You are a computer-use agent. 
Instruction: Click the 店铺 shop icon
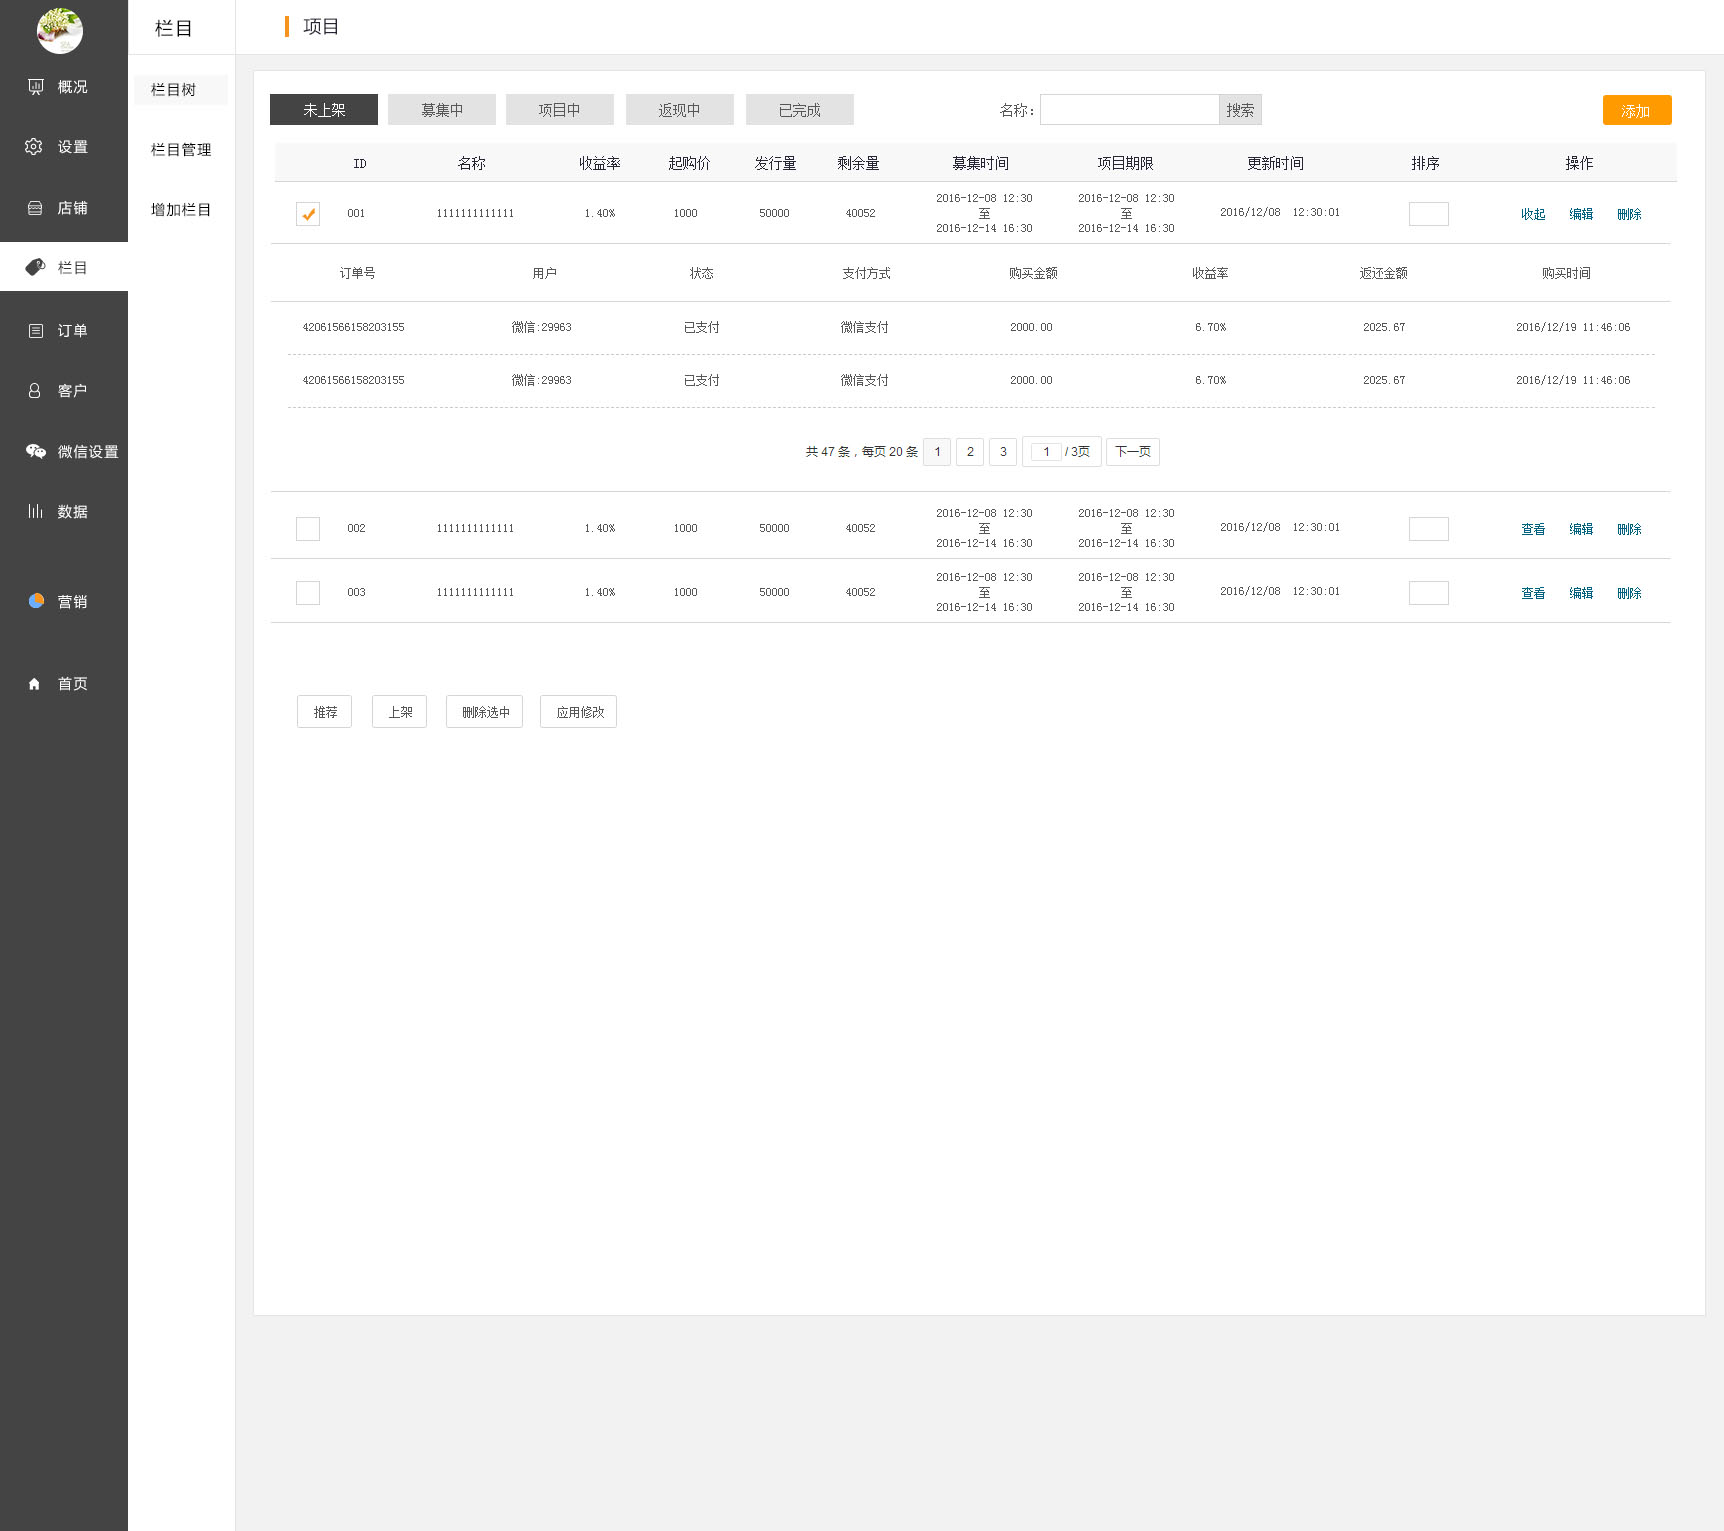(x=35, y=208)
